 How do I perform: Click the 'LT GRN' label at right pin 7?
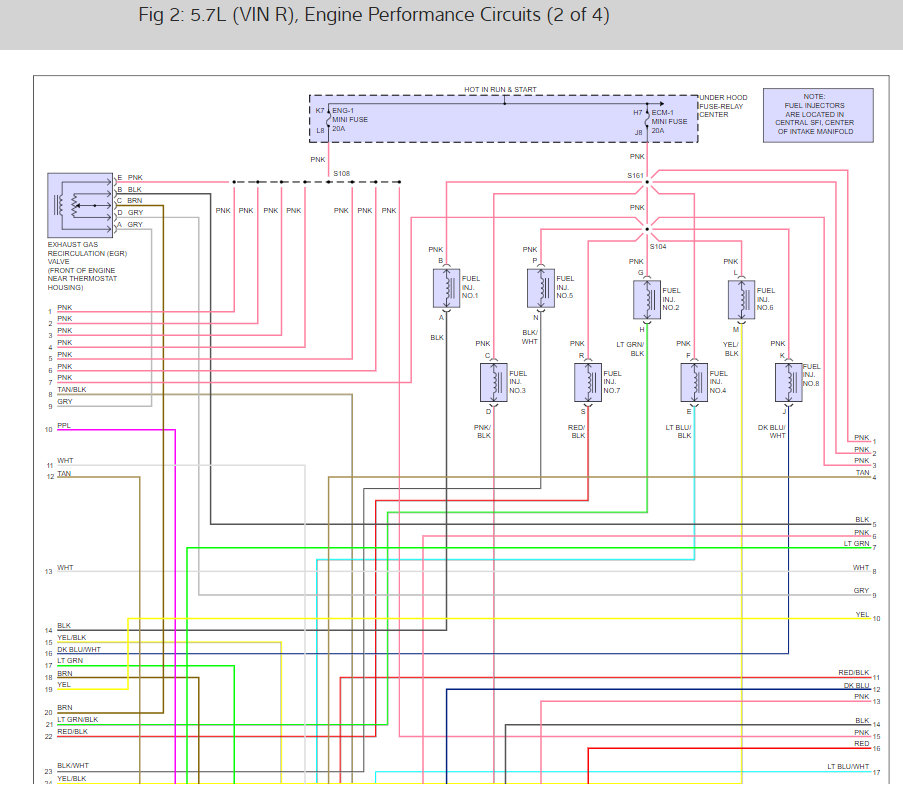pos(856,543)
